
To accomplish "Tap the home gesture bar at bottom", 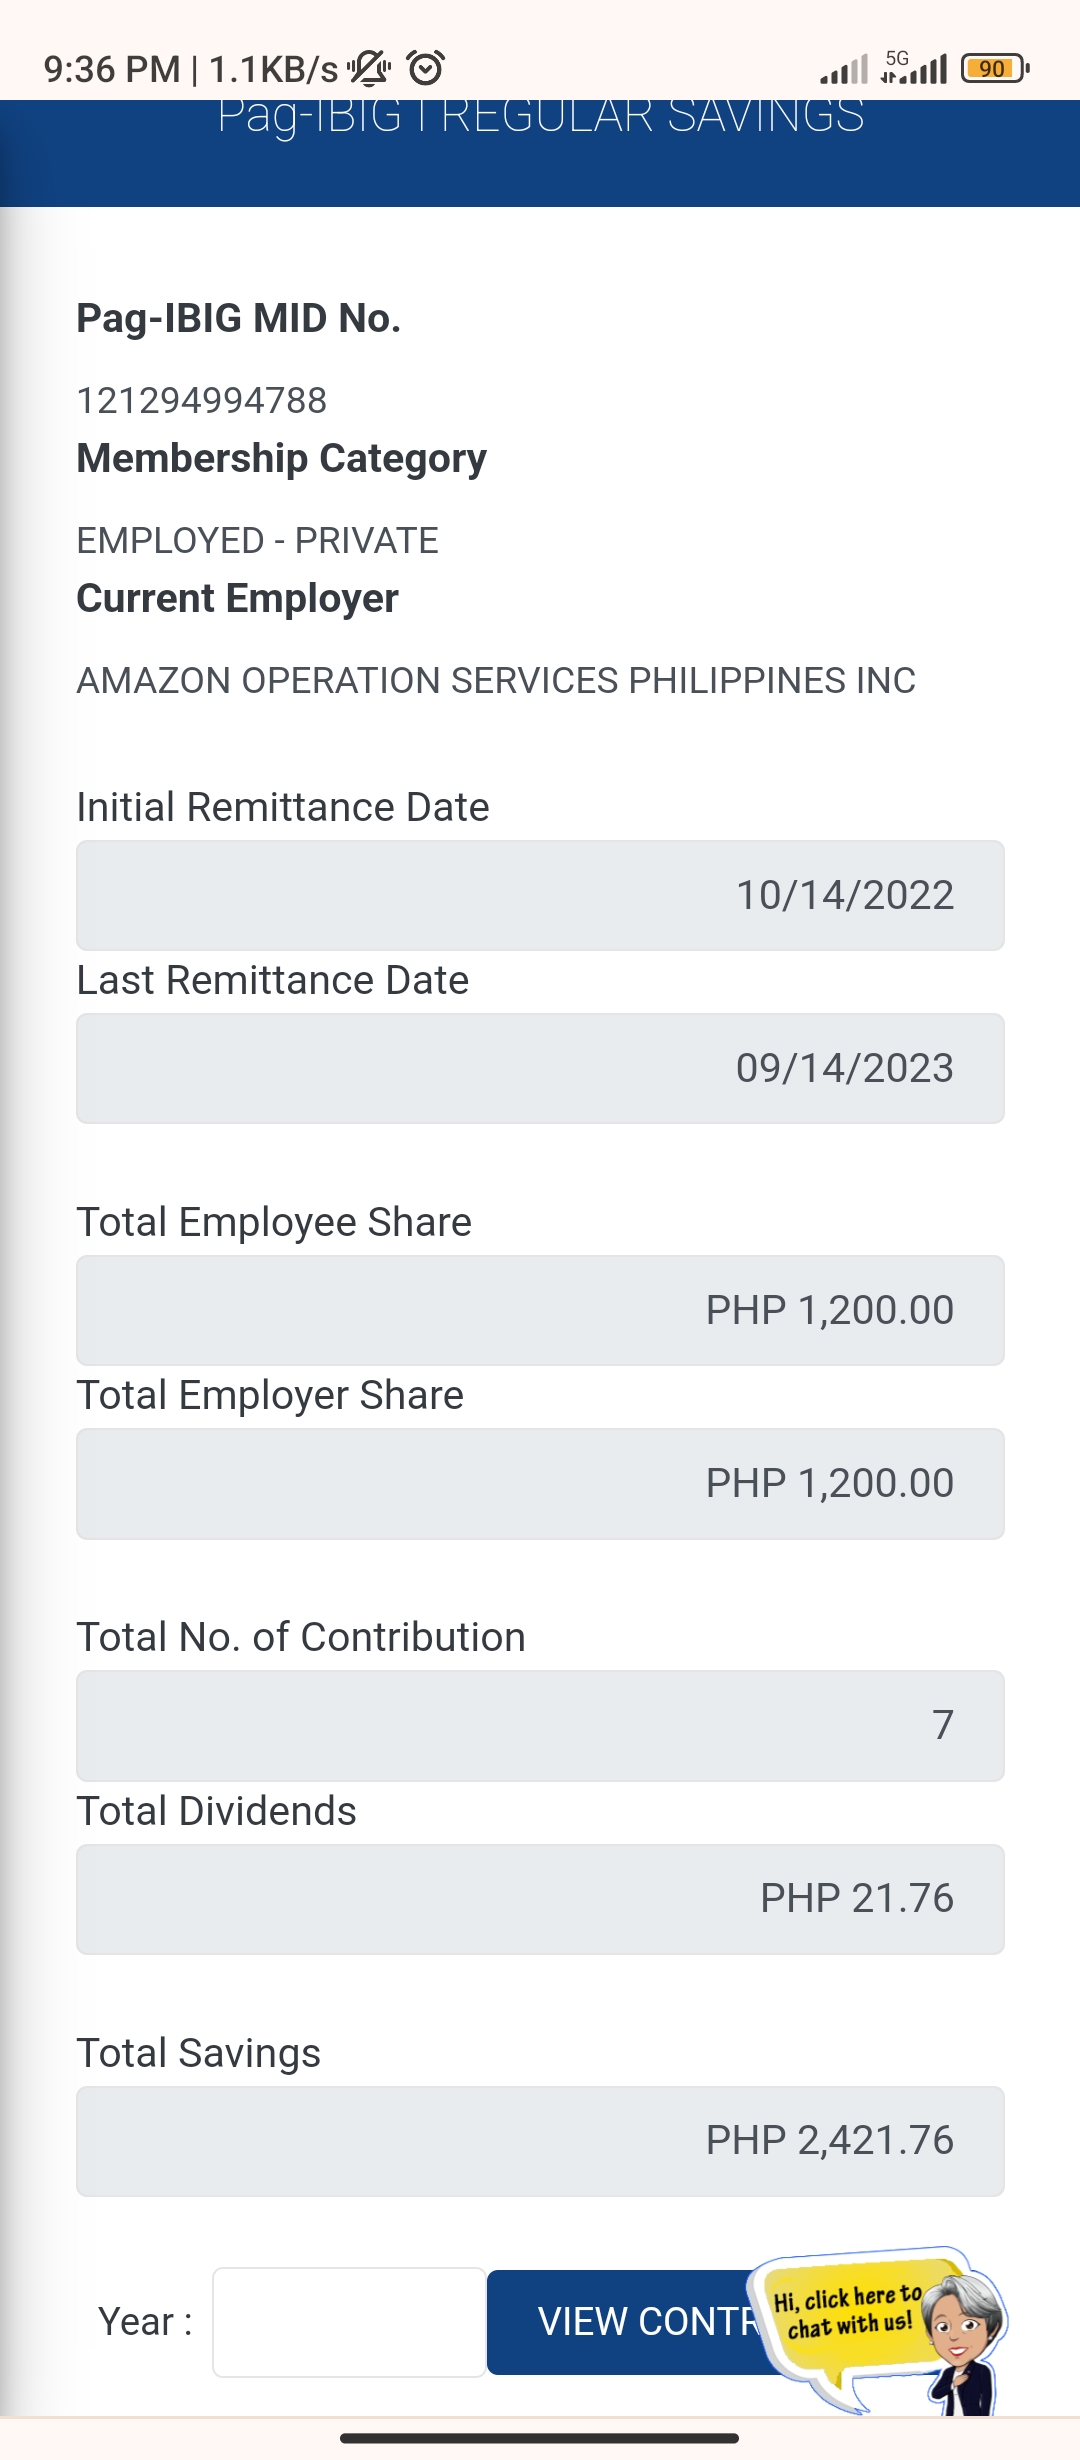I will 540,2438.
